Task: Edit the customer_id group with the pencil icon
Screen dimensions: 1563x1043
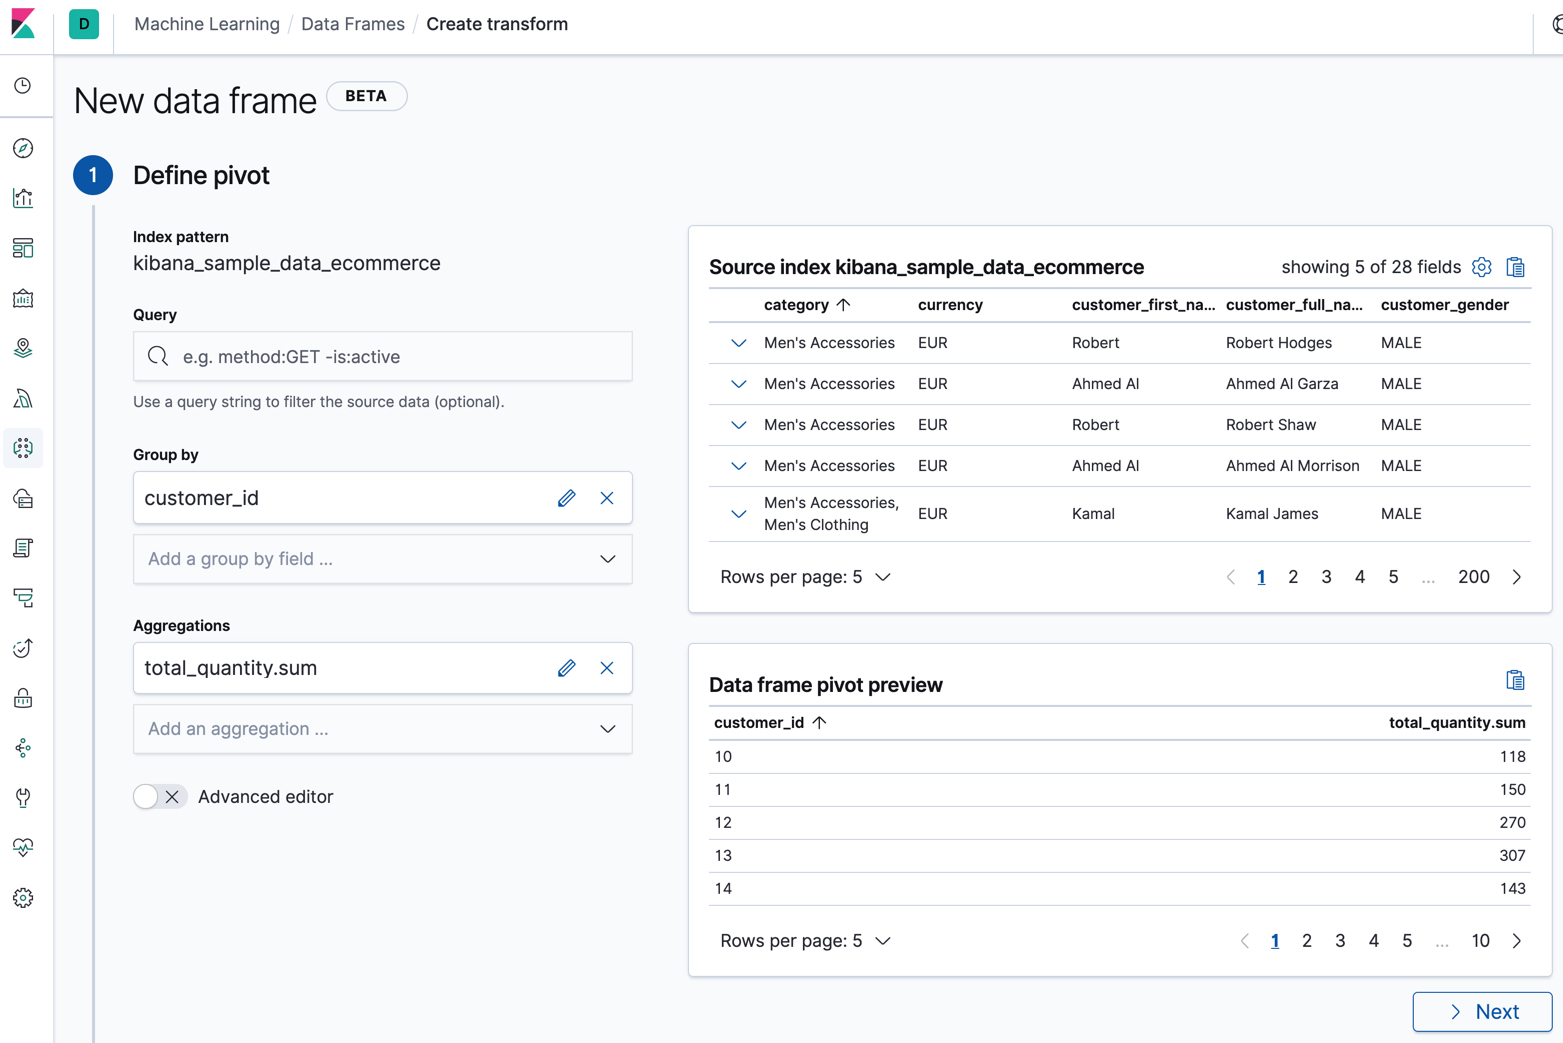Action: tap(567, 497)
